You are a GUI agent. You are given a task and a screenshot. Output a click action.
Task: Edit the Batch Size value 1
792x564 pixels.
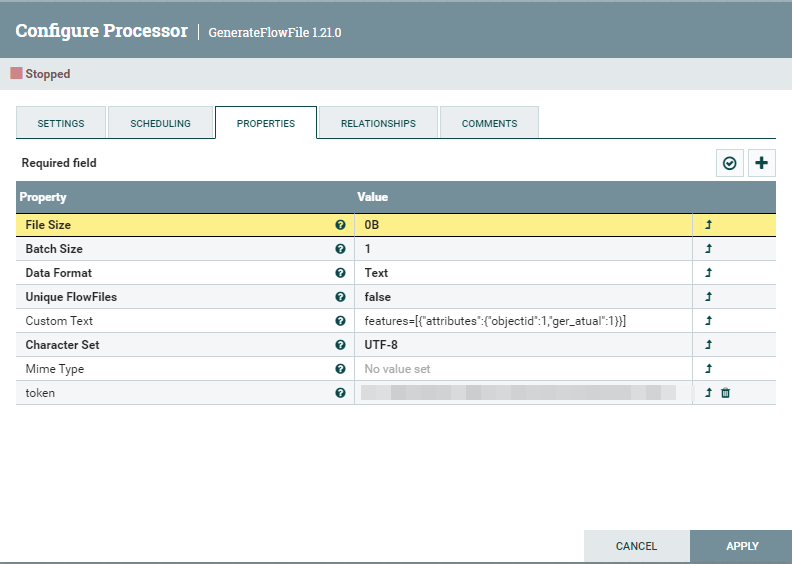[x=523, y=249]
